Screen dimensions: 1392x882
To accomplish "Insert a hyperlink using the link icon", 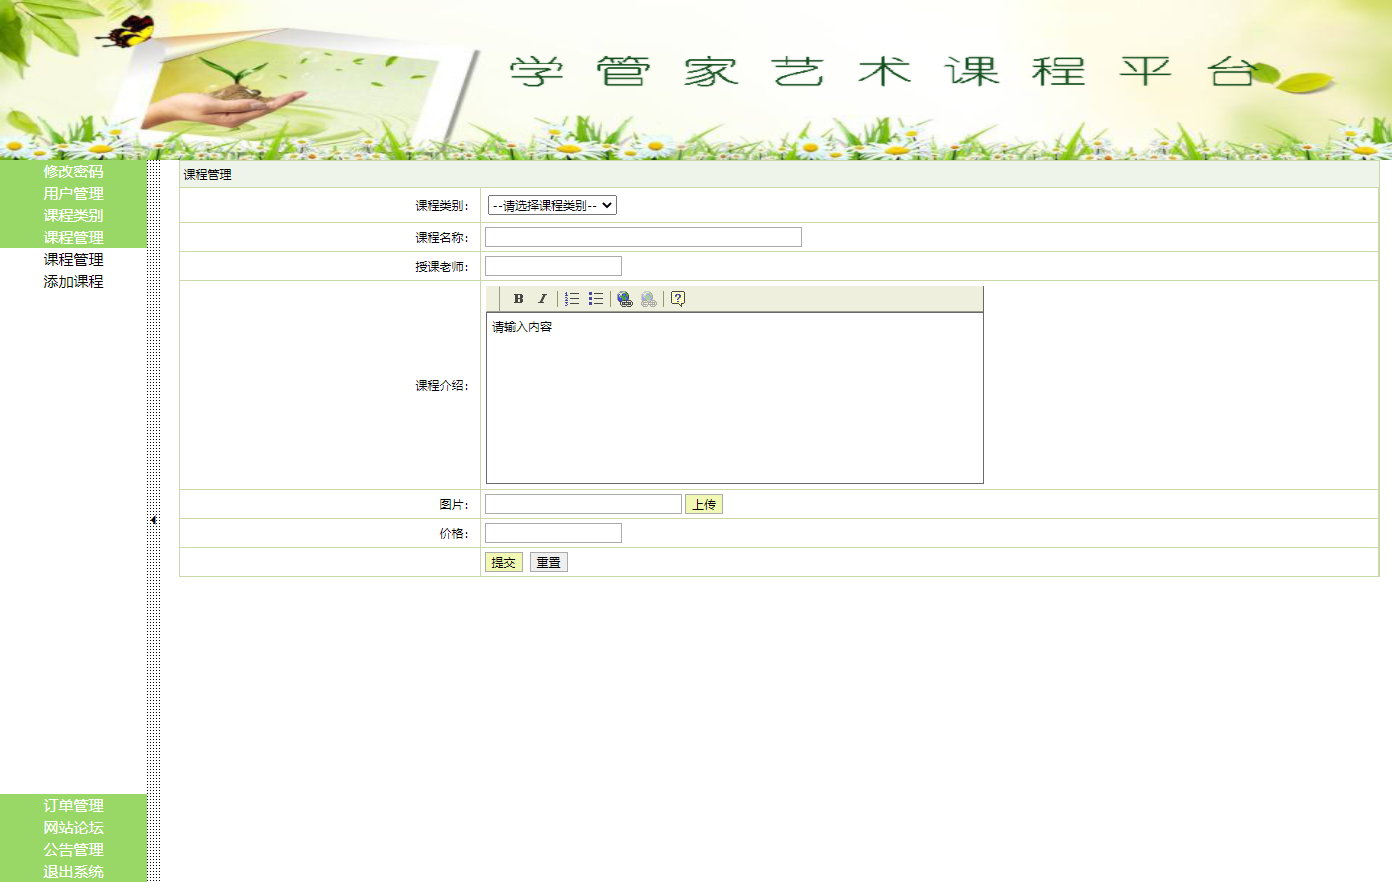I will 624,297.
